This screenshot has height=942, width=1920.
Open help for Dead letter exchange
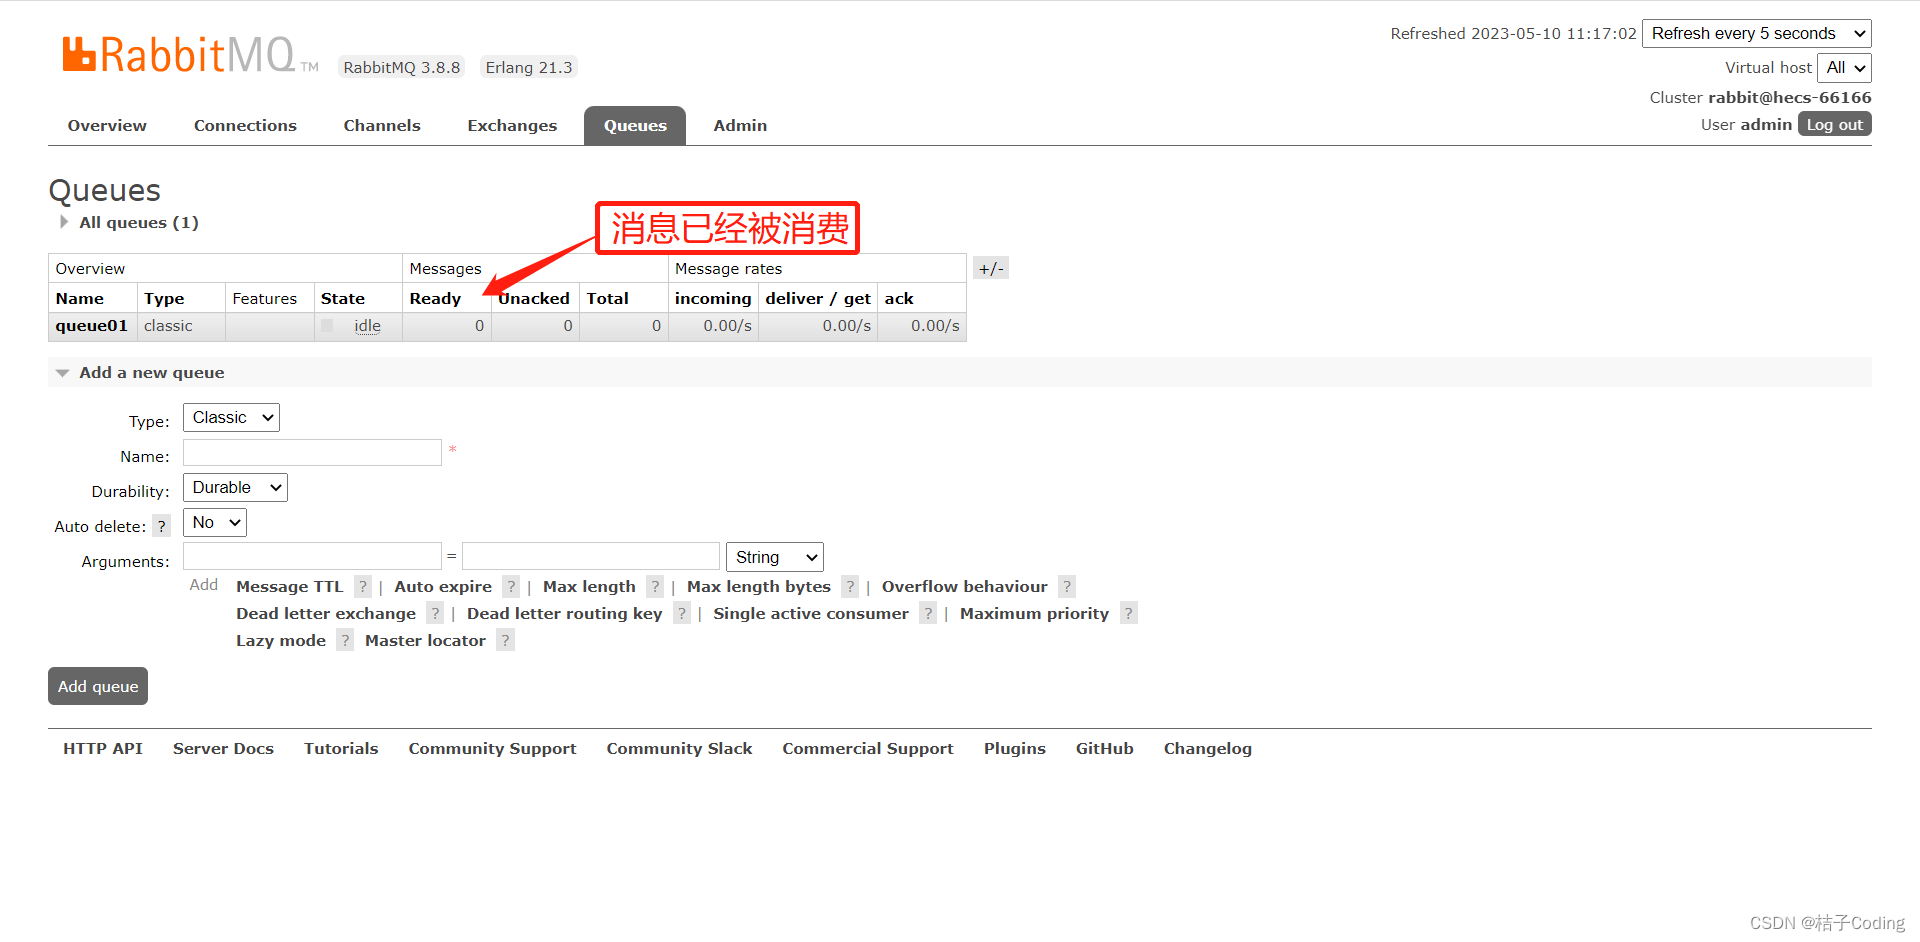pos(435,614)
